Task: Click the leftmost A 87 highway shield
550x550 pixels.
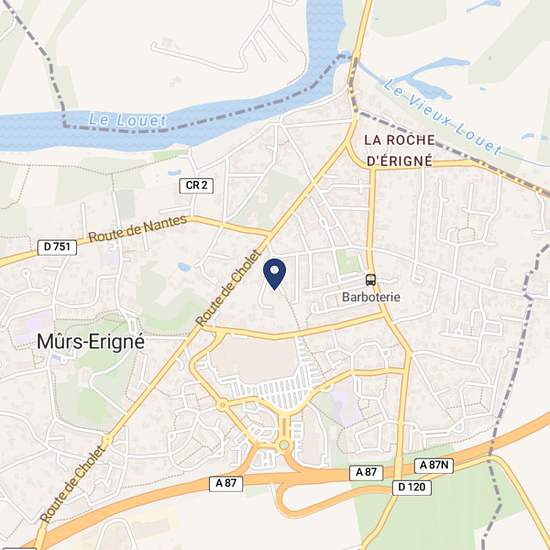Action: [x=226, y=483]
